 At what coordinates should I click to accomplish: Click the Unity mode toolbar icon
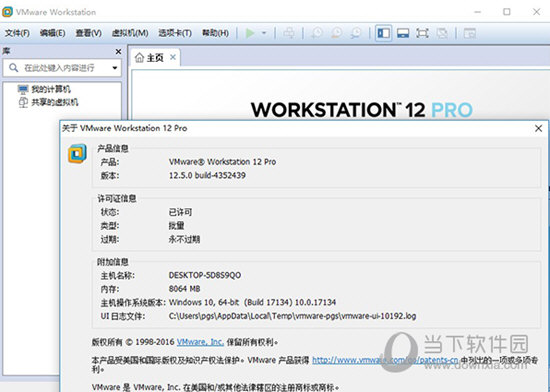pyautogui.click(x=442, y=33)
